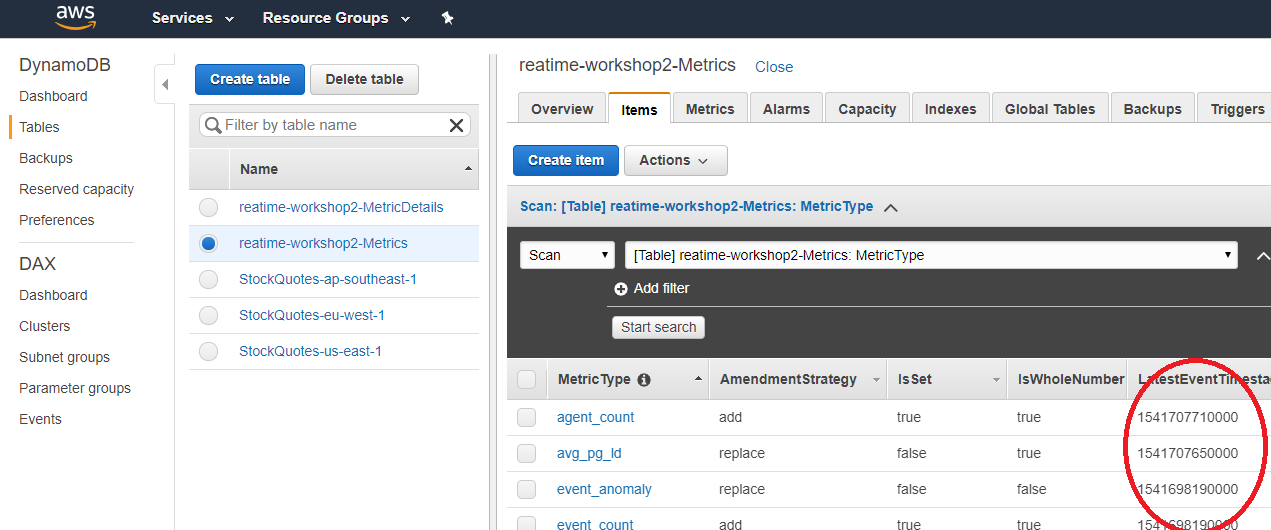Switch to the Backups tab
This screenshot has width=1271, height=530.
[1153, 109]
